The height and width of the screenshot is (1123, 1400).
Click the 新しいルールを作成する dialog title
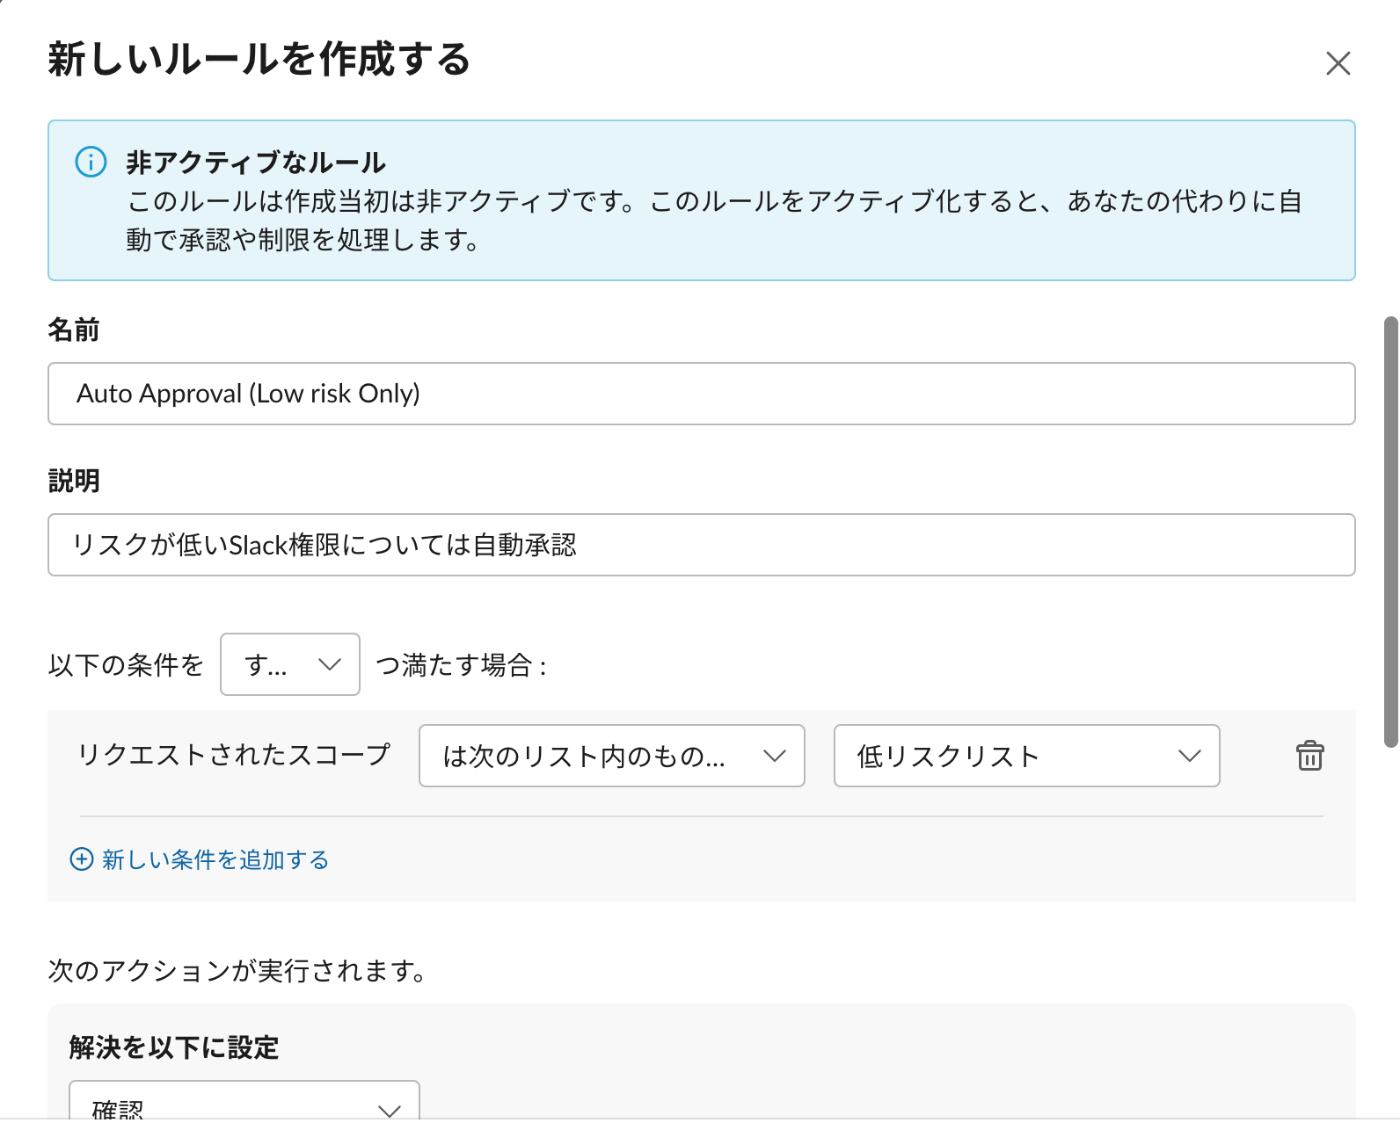(x=259, y=60)
